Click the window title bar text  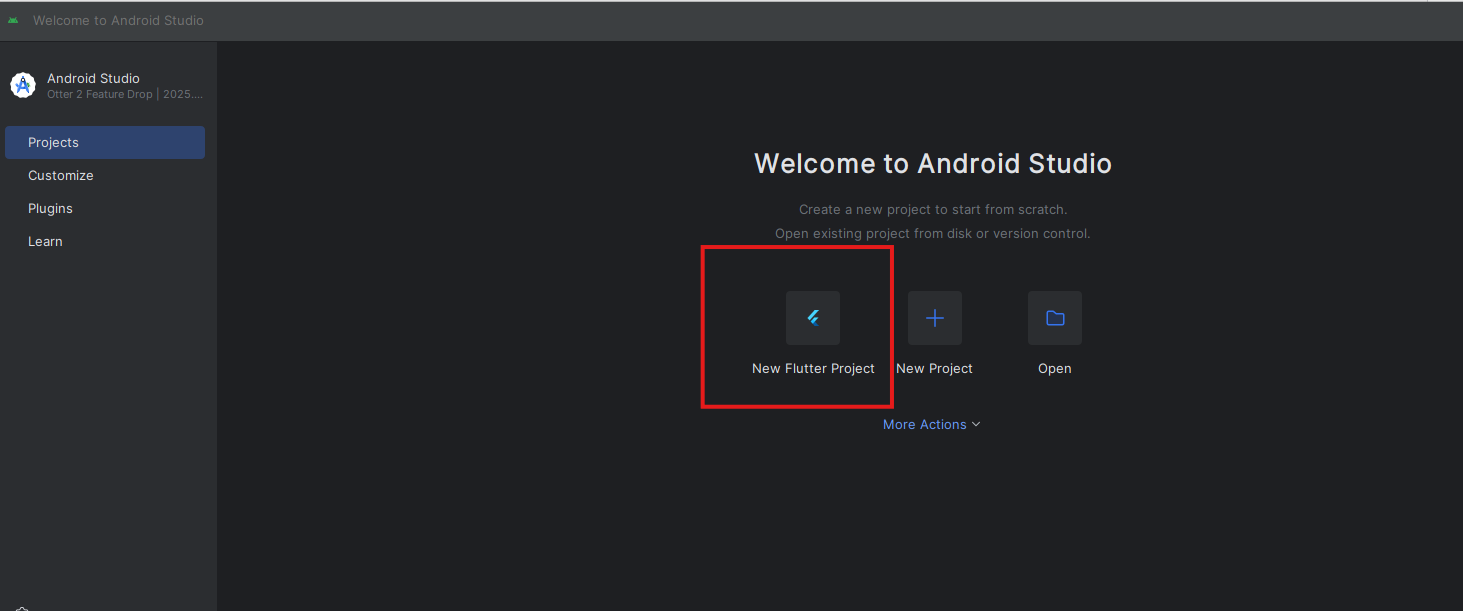coord(118,20)
